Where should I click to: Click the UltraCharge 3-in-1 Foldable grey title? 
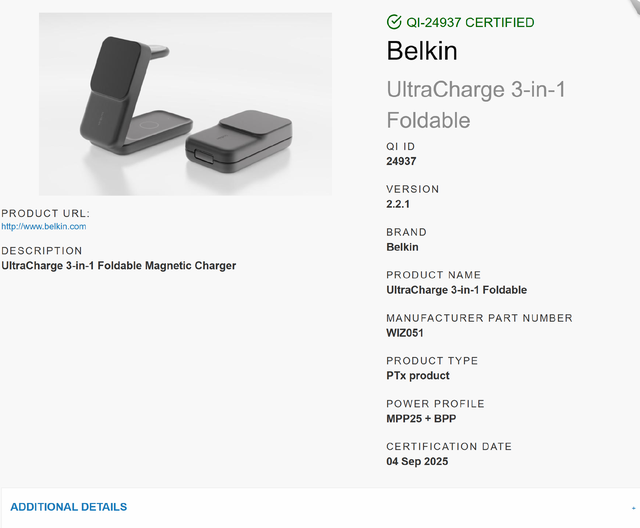pyautogui.click(x=476, y=105)
